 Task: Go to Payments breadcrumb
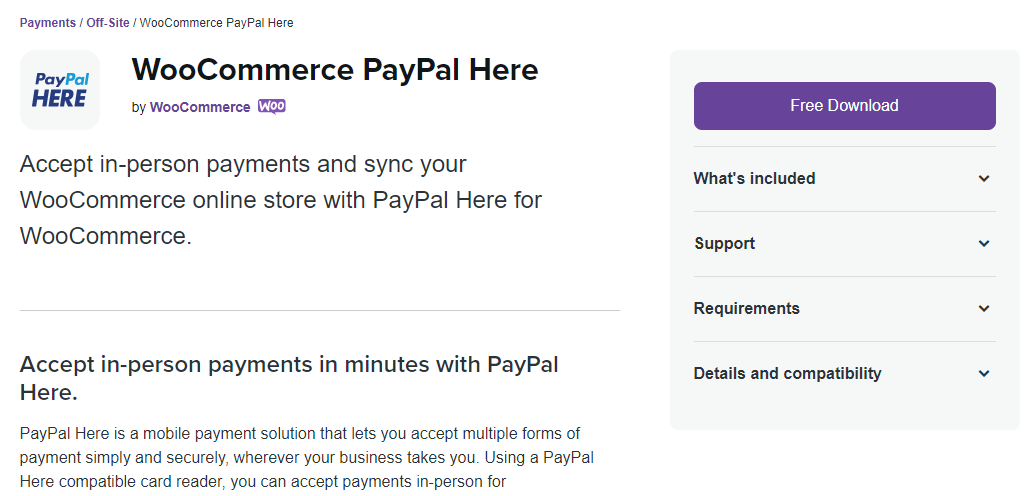(x=47, y=23)
